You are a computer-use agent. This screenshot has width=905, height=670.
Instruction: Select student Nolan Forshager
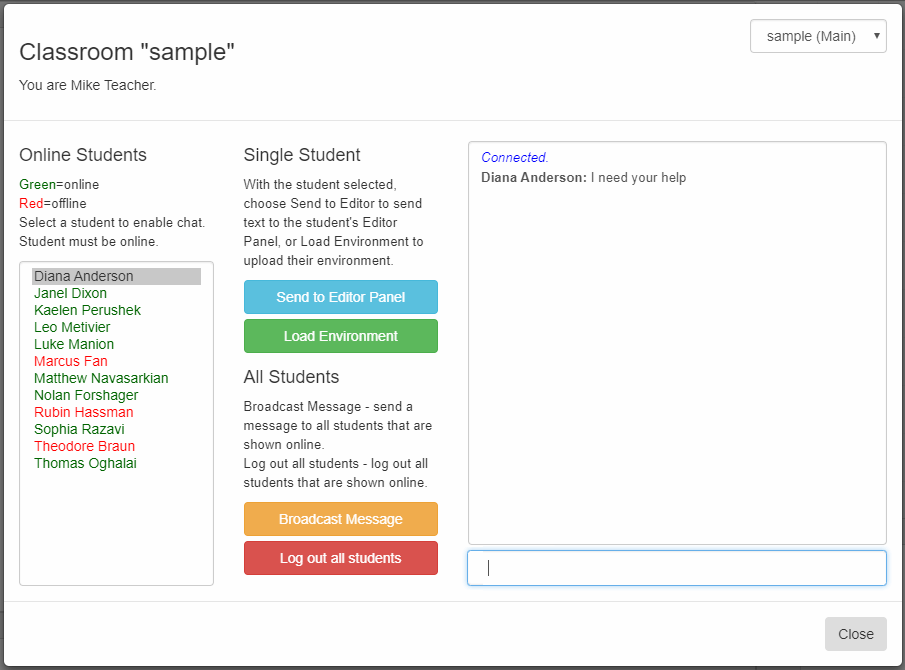coord(86,395)
